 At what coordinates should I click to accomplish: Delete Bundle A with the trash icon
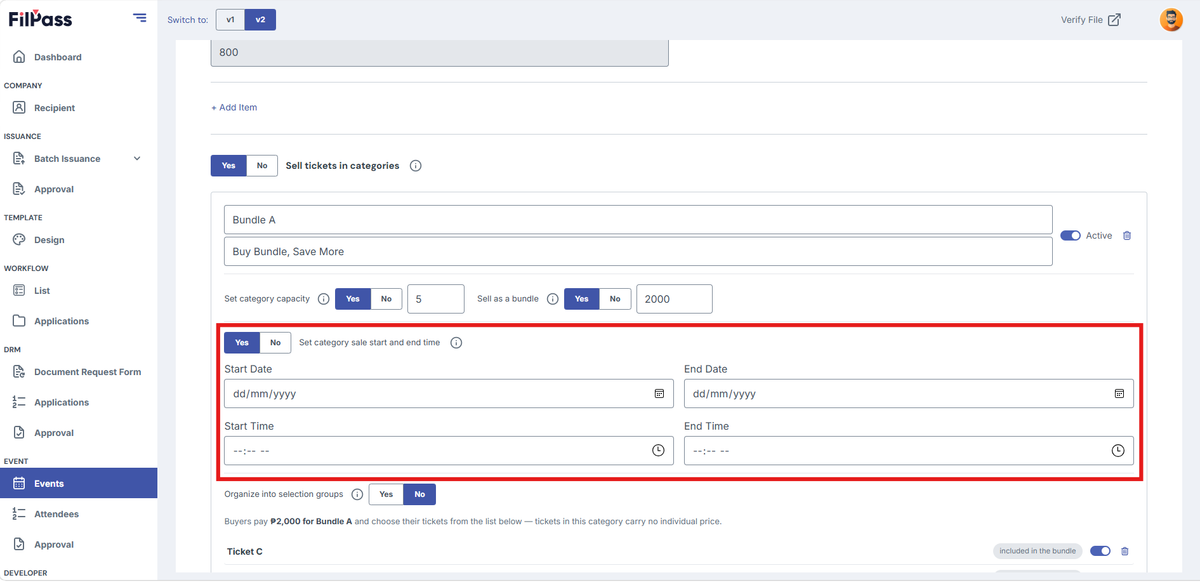[1127, 236]
